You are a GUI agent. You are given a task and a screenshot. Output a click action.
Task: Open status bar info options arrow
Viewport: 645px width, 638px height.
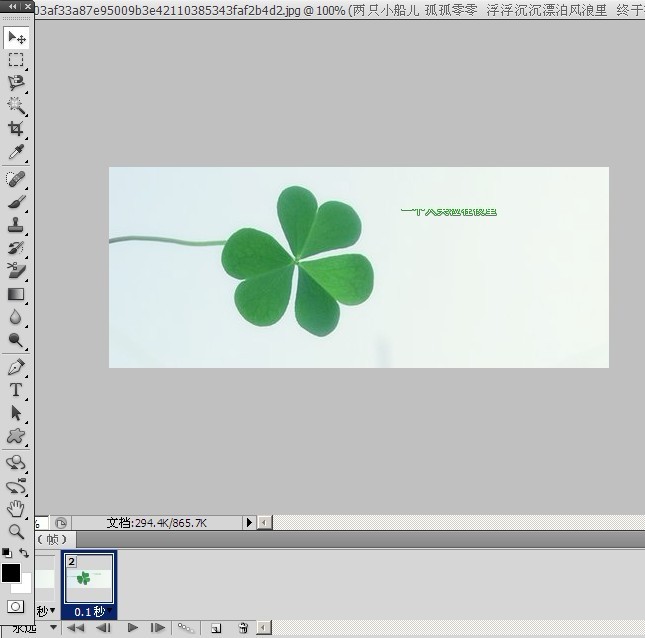coord(249,522)
